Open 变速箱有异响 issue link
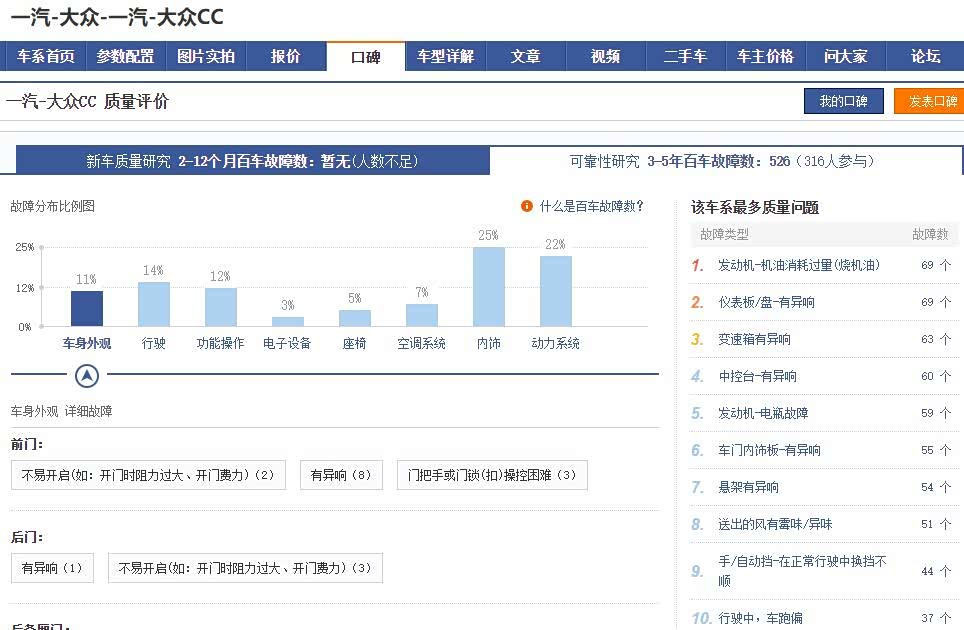Viewport: 964px width, 630px height. [x=754, y=339]
